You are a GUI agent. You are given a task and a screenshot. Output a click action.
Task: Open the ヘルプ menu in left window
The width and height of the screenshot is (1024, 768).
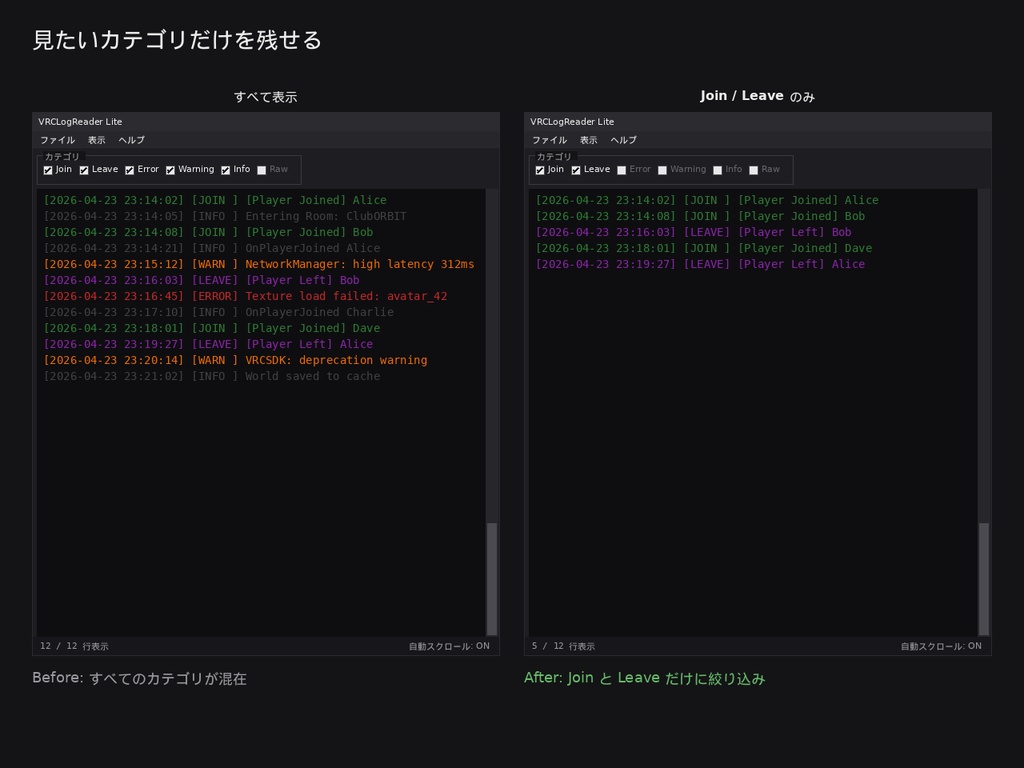[131, 140]
